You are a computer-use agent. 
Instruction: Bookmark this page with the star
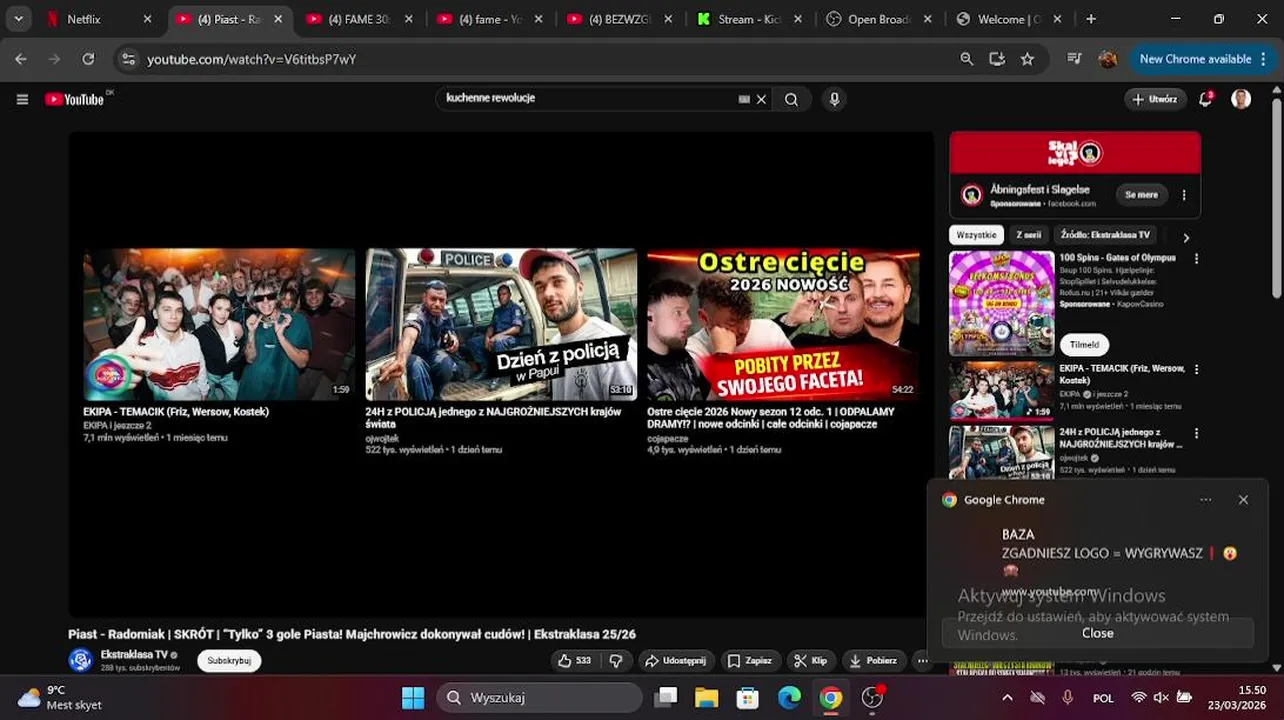1027,59
